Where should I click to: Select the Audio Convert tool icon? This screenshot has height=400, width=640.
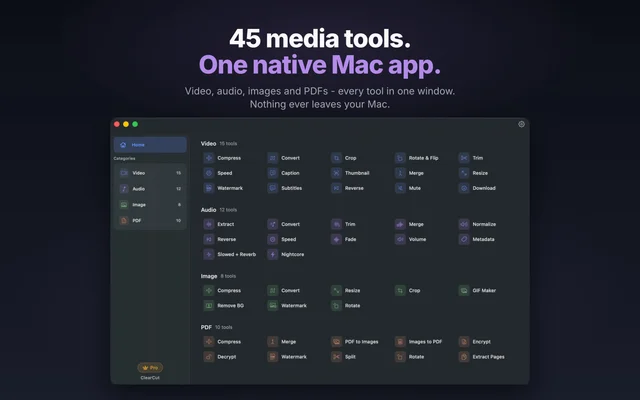(x=273, y=224)
